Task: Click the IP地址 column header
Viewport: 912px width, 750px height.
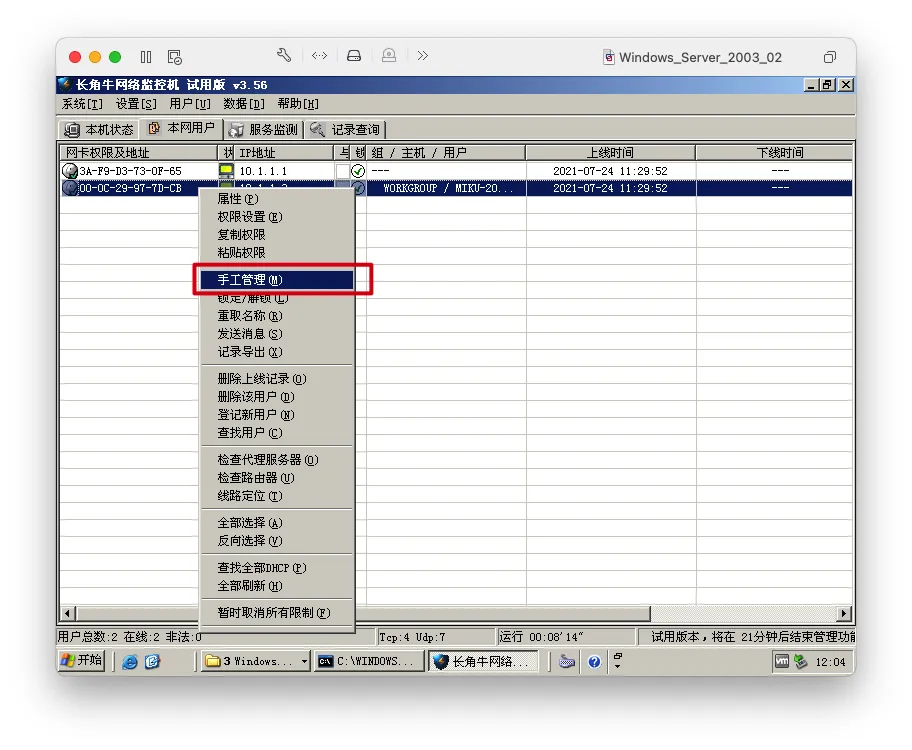Action: pyautogui.click(x=283, y=153)
